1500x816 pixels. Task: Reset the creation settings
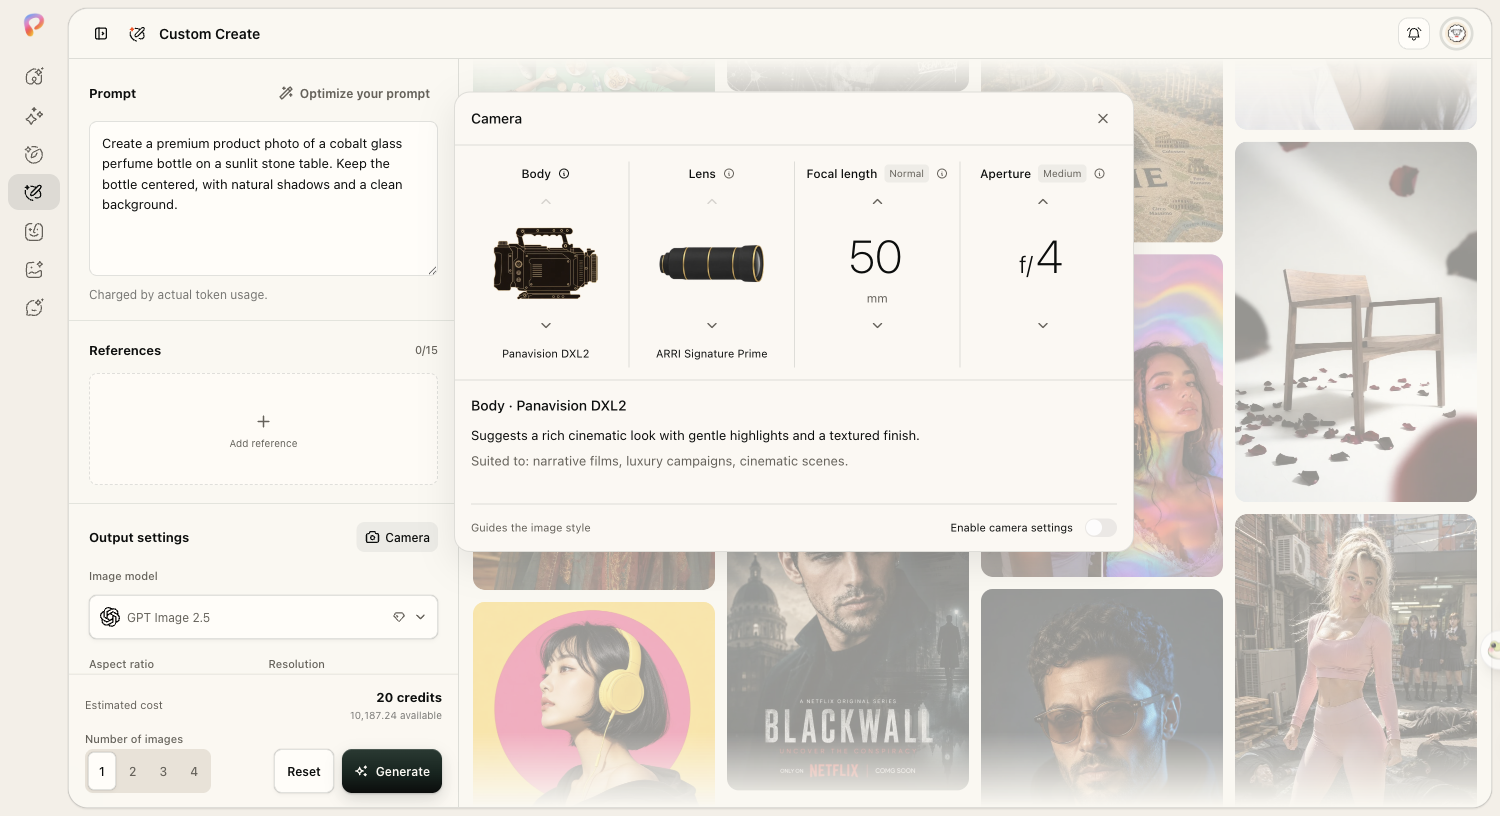[304, 772]
